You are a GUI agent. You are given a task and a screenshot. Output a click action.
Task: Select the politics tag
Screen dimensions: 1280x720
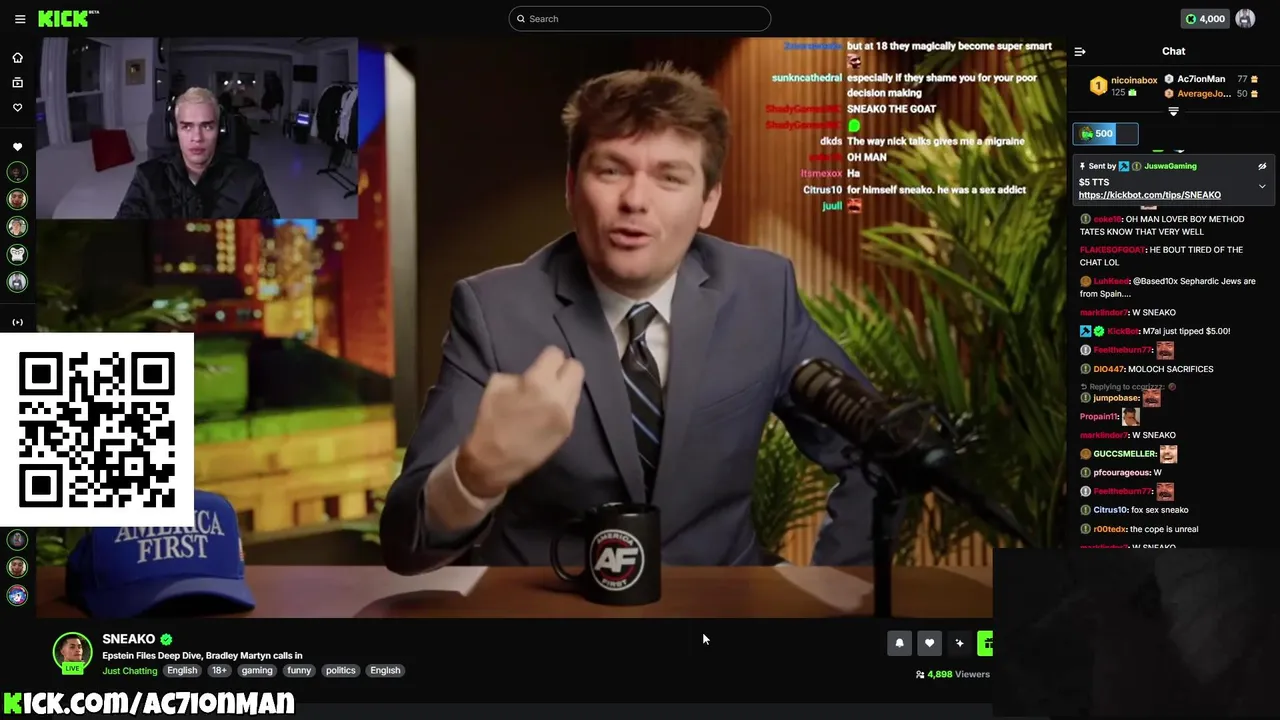tap(340, 670)
